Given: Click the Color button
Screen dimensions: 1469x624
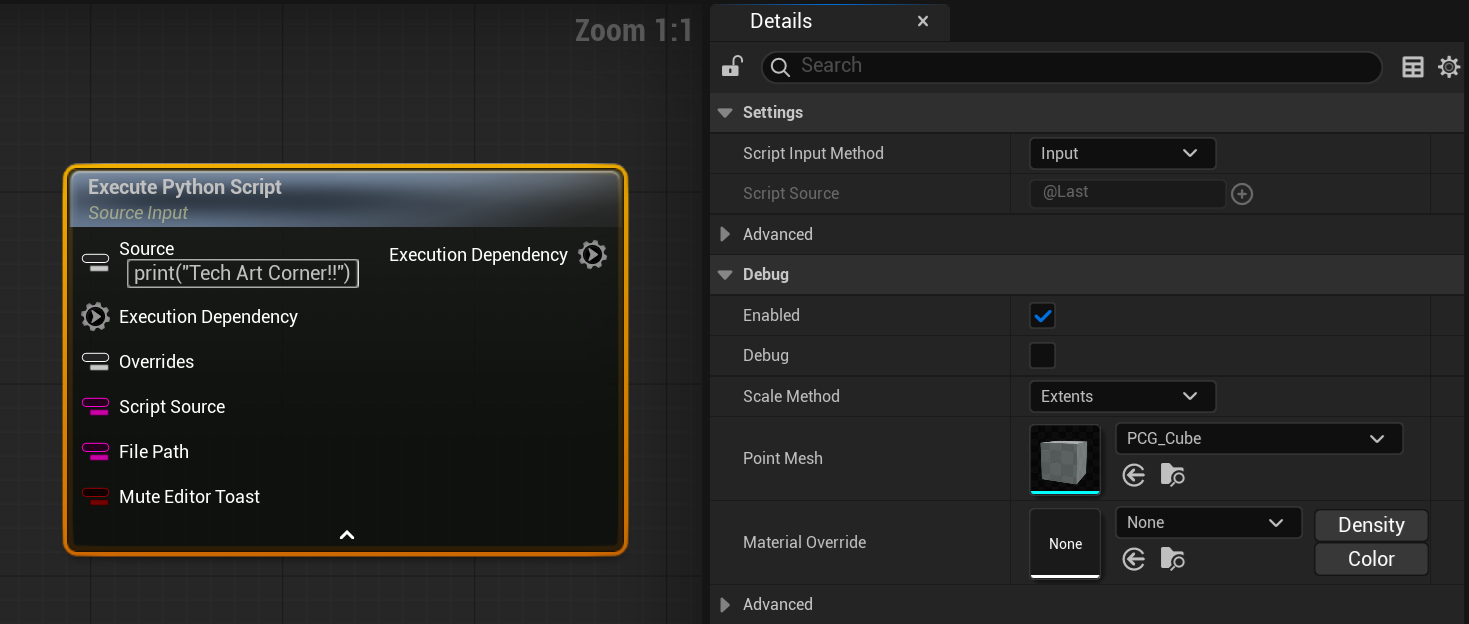Looking at the screenshot, I should [x=1370, y=560].
